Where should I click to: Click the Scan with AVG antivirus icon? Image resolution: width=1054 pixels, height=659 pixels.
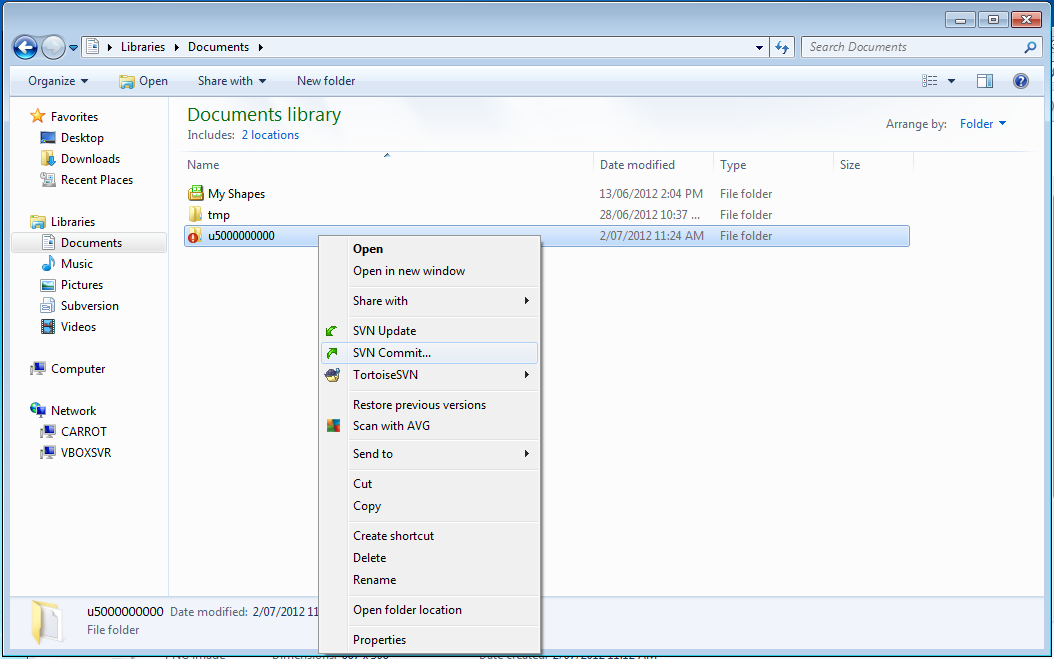click(x=333, y=425)
